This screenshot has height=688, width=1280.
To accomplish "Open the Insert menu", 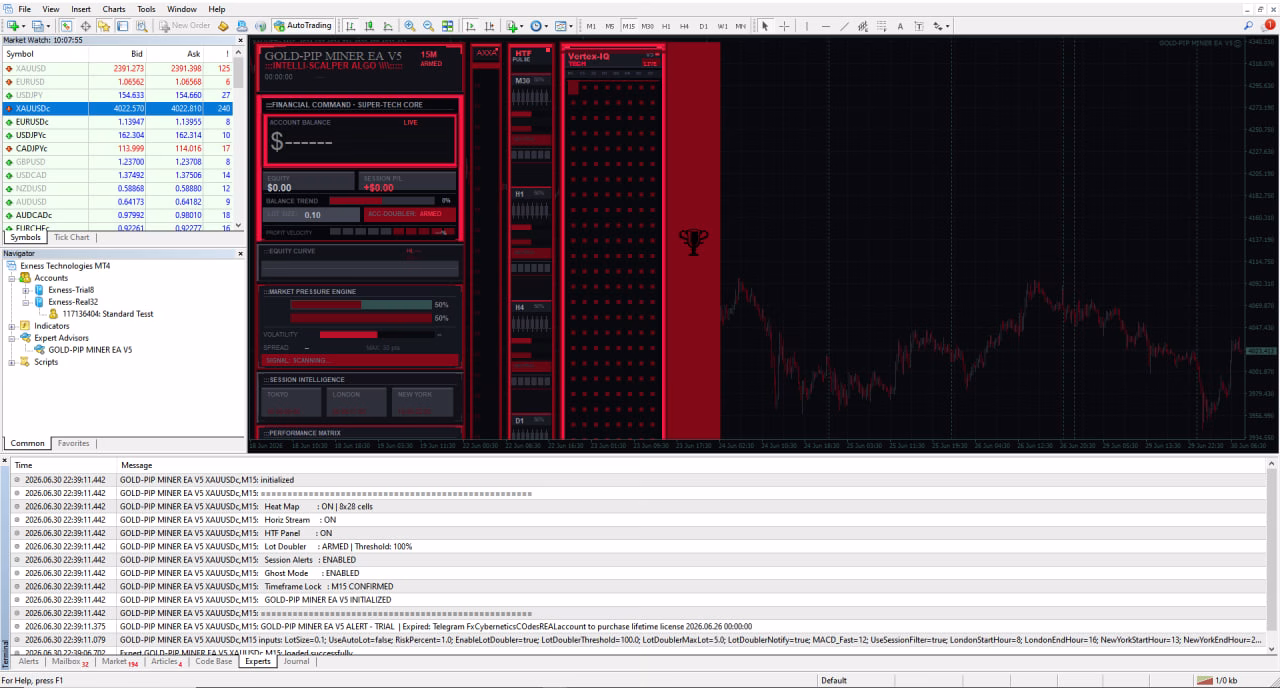I will pos(81,9).
